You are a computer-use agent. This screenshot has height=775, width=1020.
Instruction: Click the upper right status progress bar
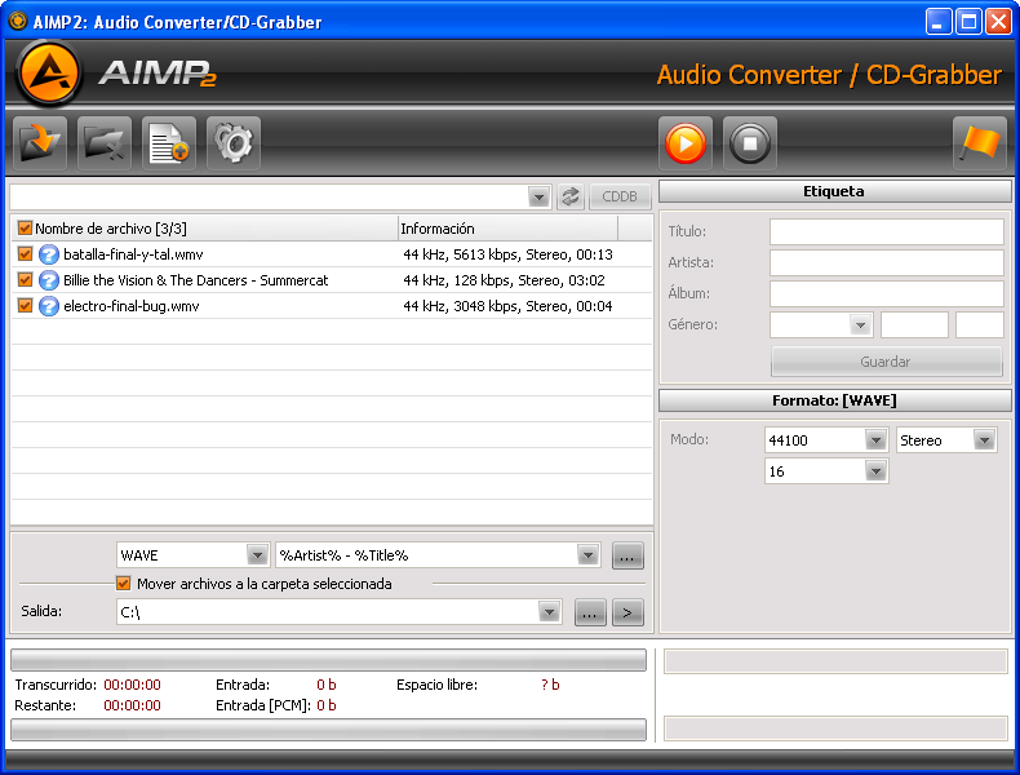(x=835, y=662)
